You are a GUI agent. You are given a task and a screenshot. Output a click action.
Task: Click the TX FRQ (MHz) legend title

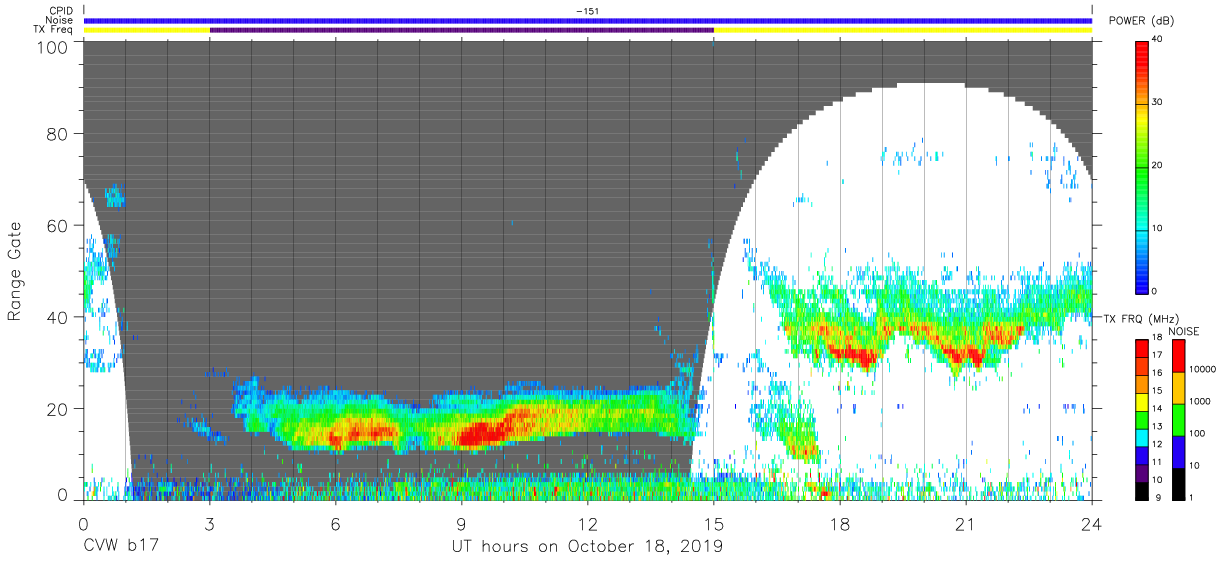tap(1140, 318)
